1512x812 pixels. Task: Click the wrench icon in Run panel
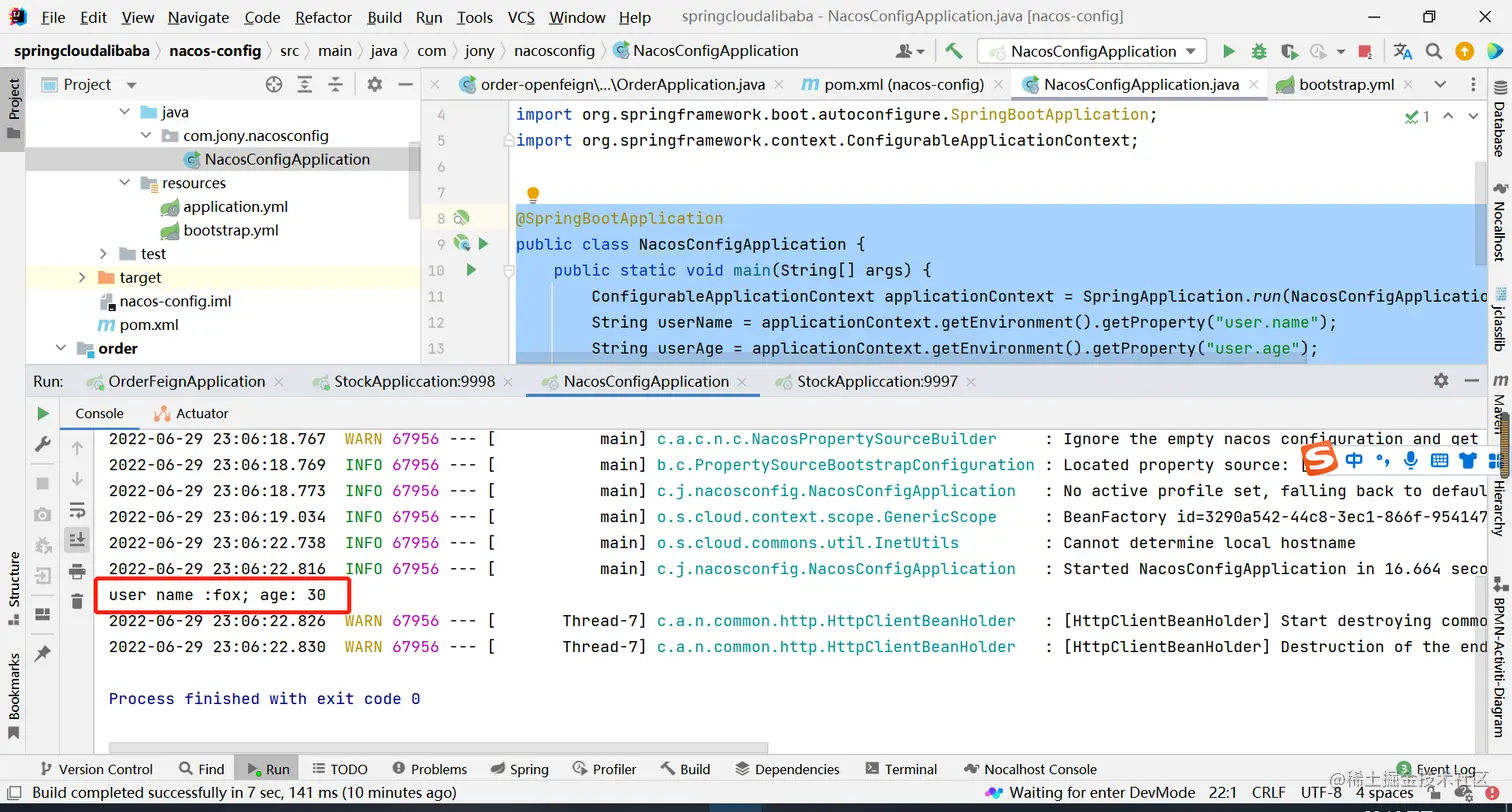[42, 443]
